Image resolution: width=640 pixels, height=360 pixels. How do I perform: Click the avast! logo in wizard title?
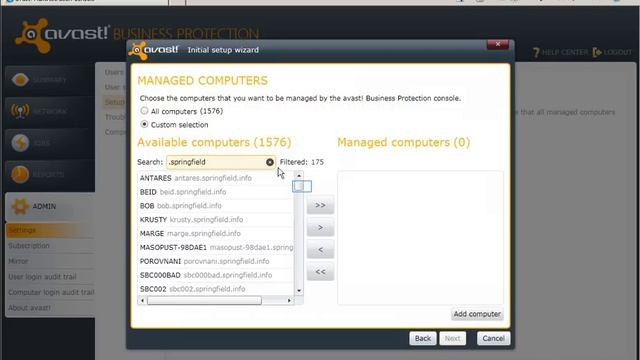click(154, 50)
